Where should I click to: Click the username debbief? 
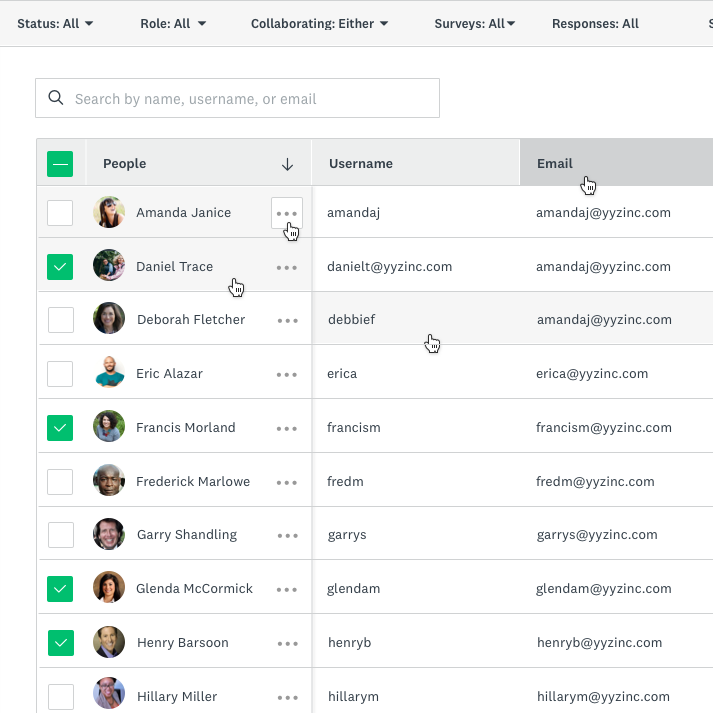click(351, 320)
